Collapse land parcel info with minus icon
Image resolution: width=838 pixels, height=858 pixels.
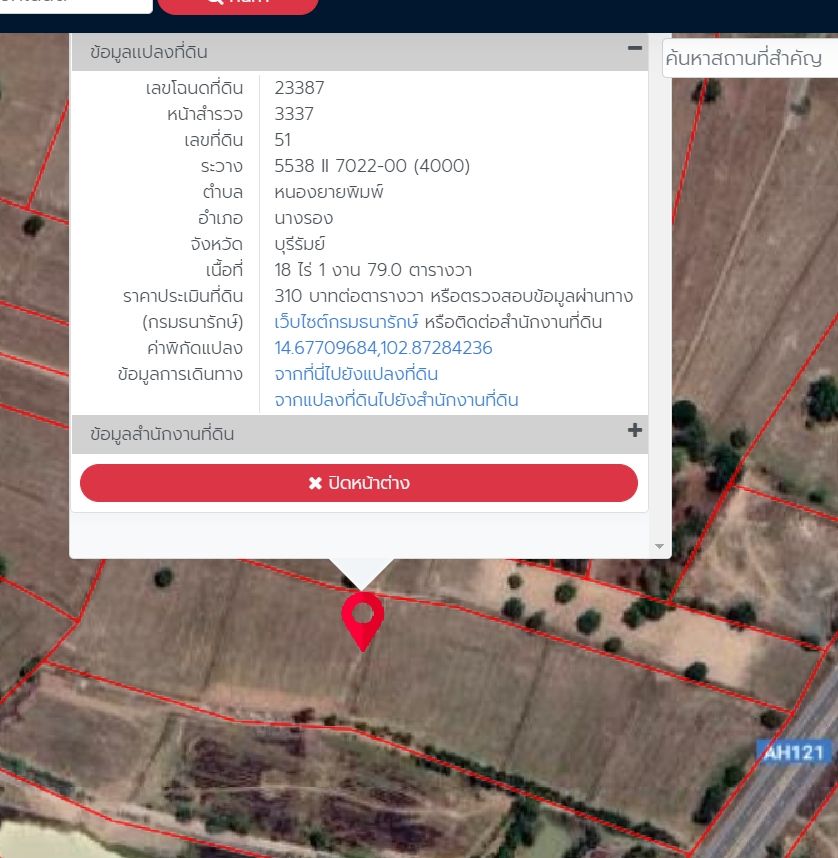click(634, 49)
